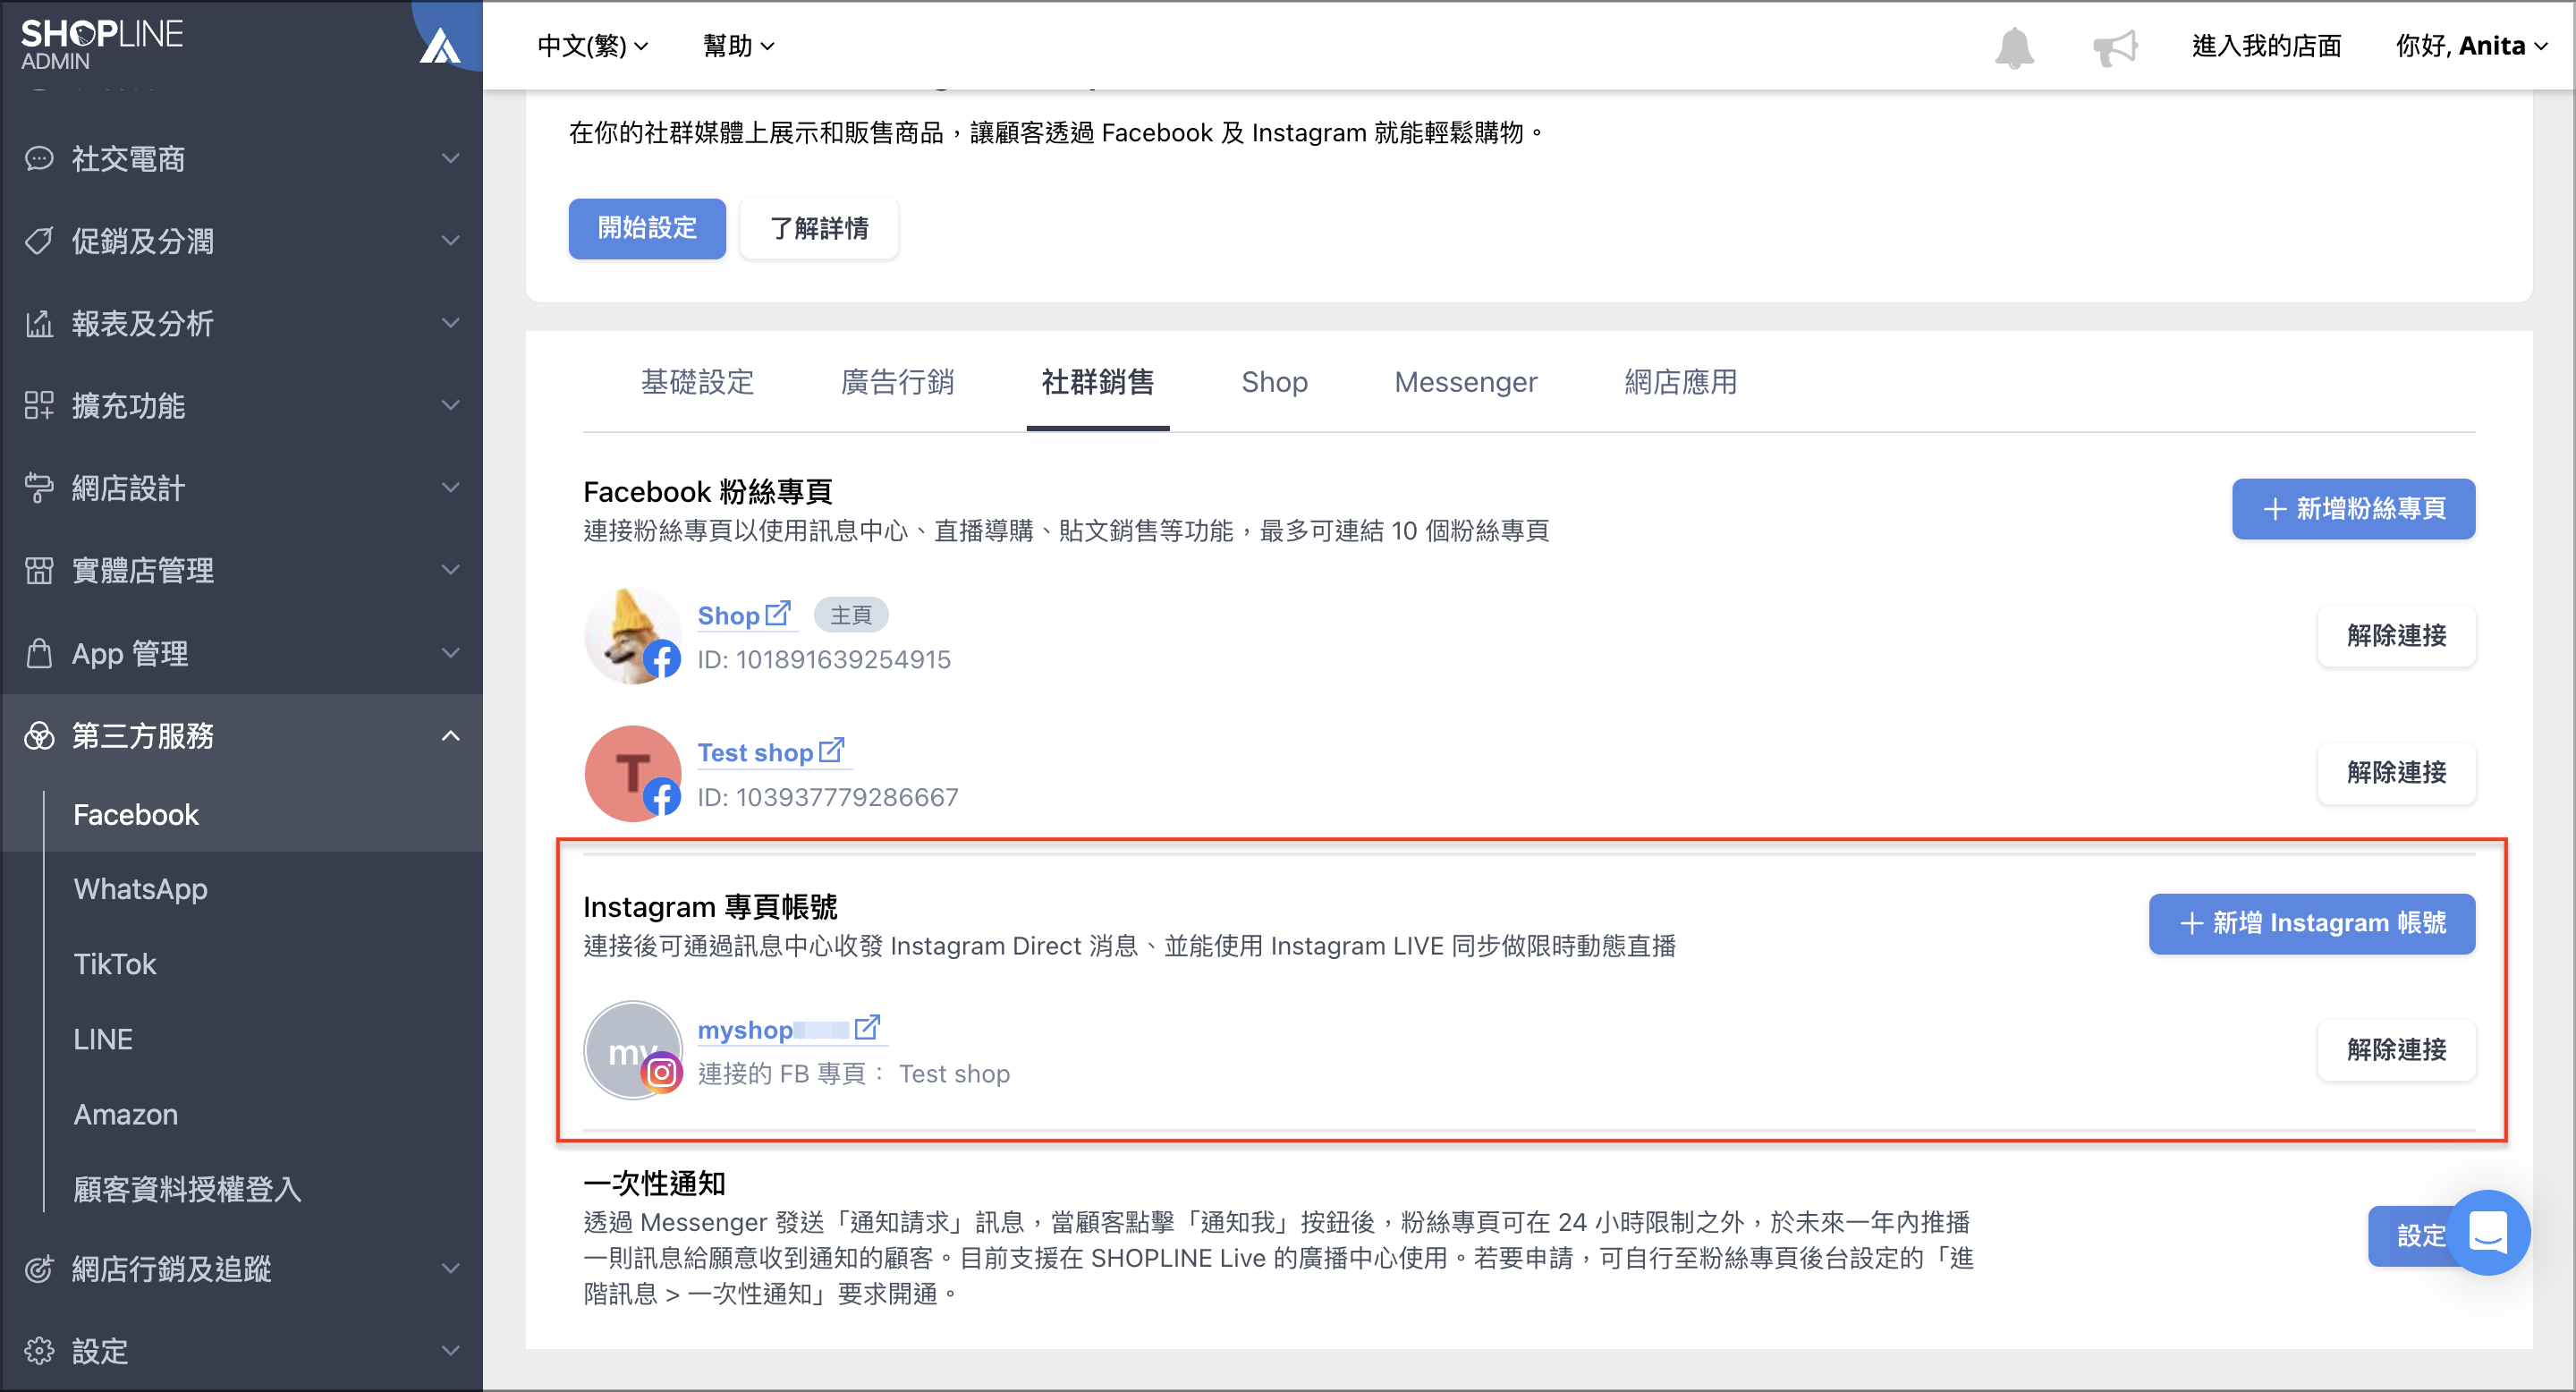This screenshot has width=2576, height=1392.
Task: Select LINE in the sidebar submenu
Action: pos(102,1040)
